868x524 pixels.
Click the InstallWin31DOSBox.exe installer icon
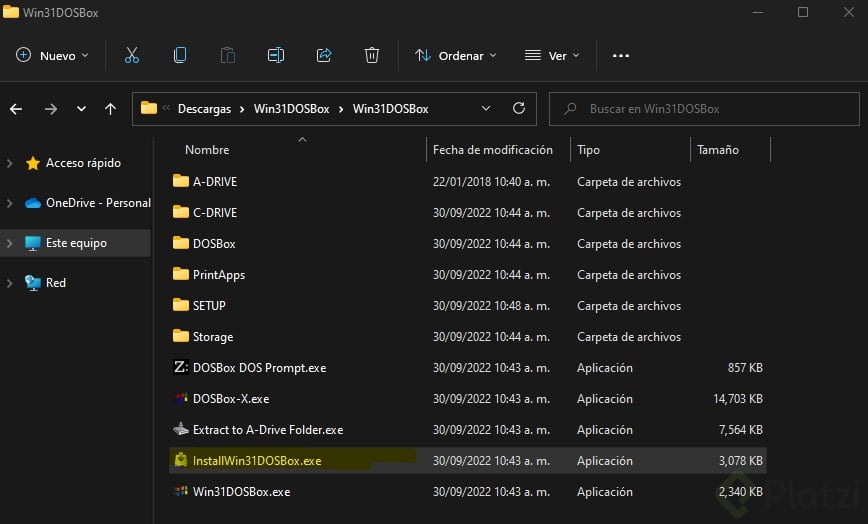coord(180,460)
